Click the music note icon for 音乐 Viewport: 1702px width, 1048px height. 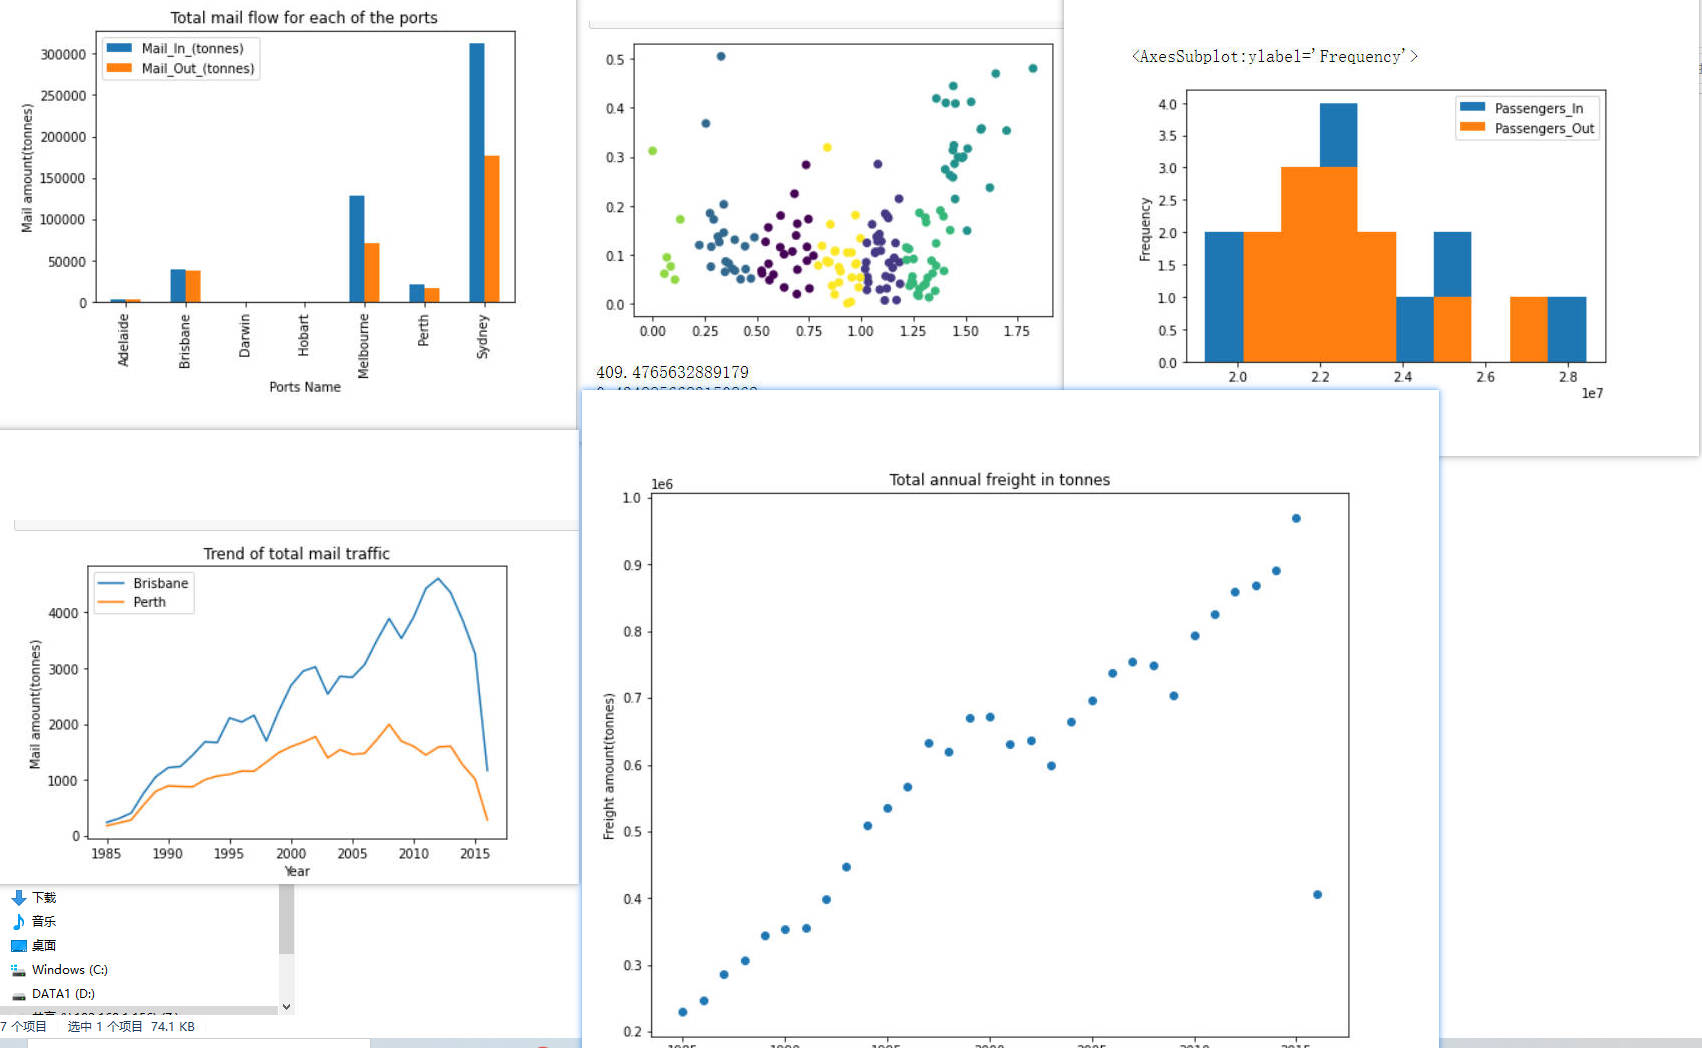pyautogui.click(x=18, y=922)
